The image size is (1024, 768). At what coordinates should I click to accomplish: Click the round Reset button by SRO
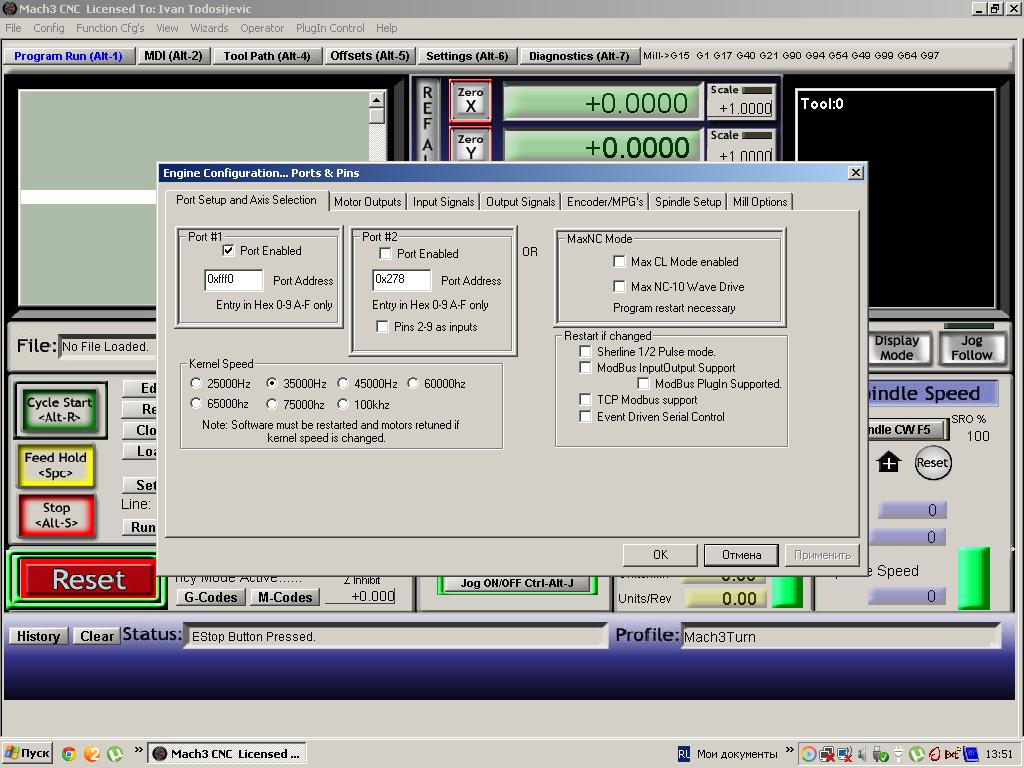(932, 463)
